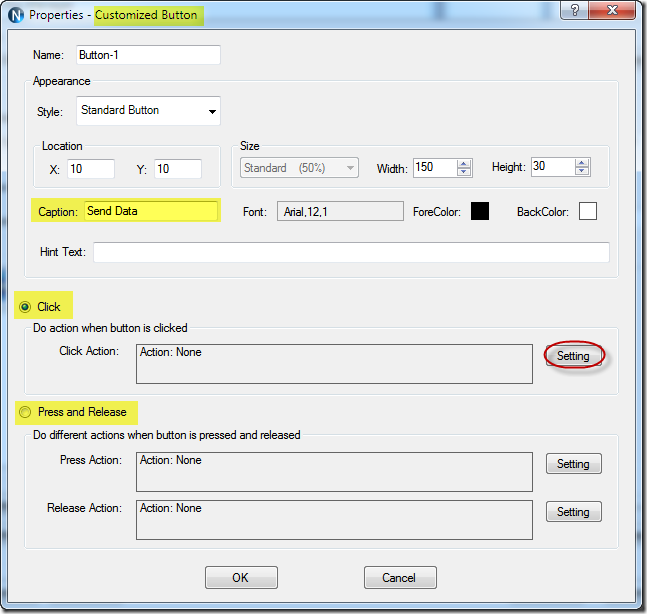Increase Width using the up arrow
647x614 pixels.
[463, 164]
